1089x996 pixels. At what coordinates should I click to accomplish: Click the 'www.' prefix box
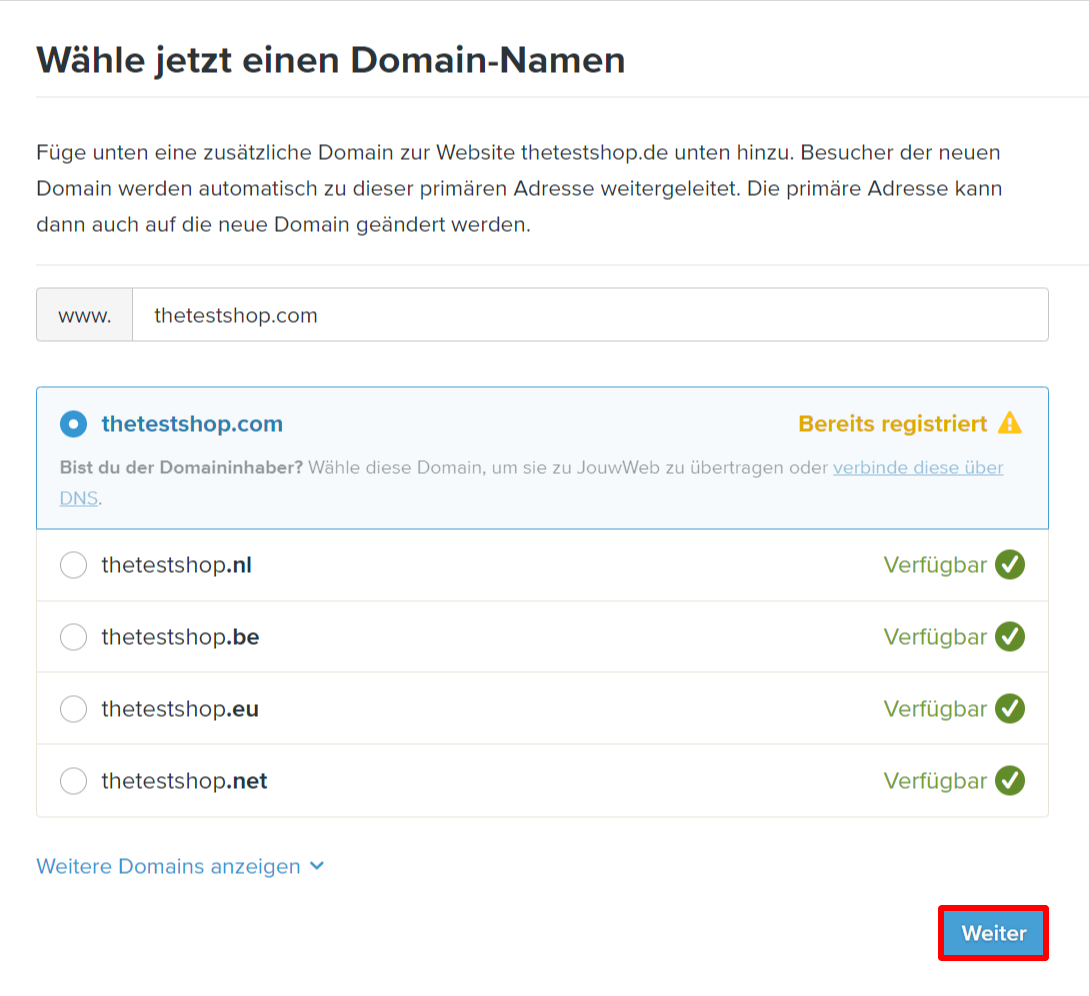click(84, 315)
